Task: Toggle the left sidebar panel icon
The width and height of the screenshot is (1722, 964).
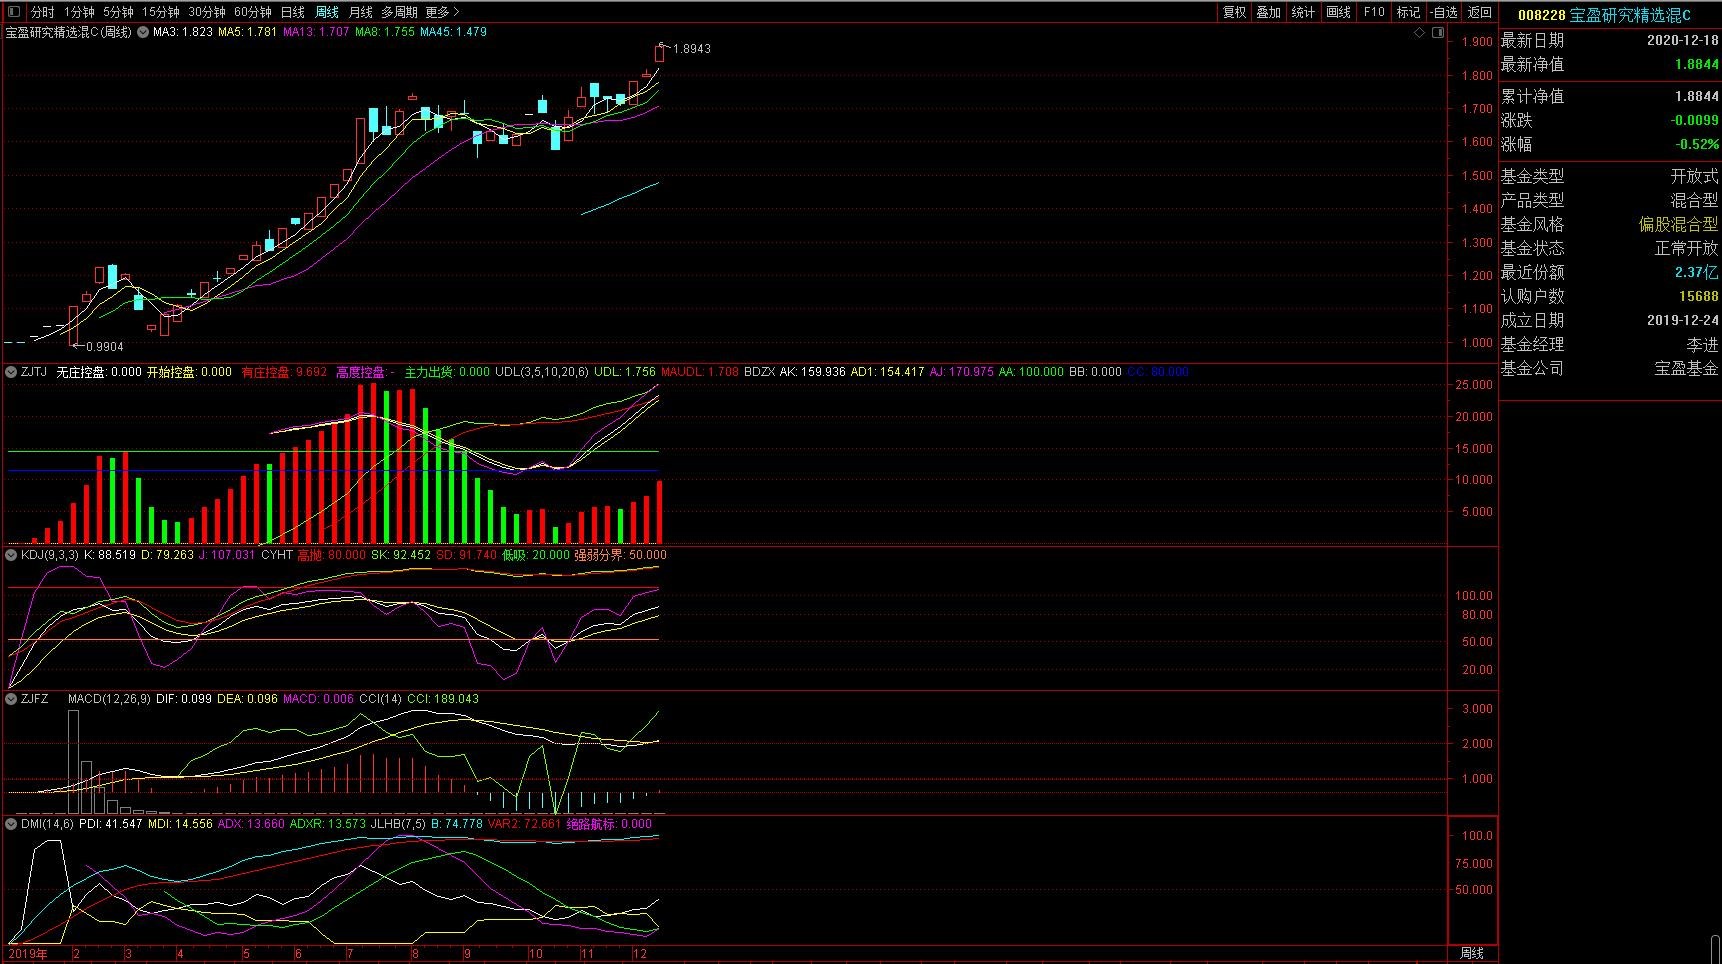Action: (13, 12)
